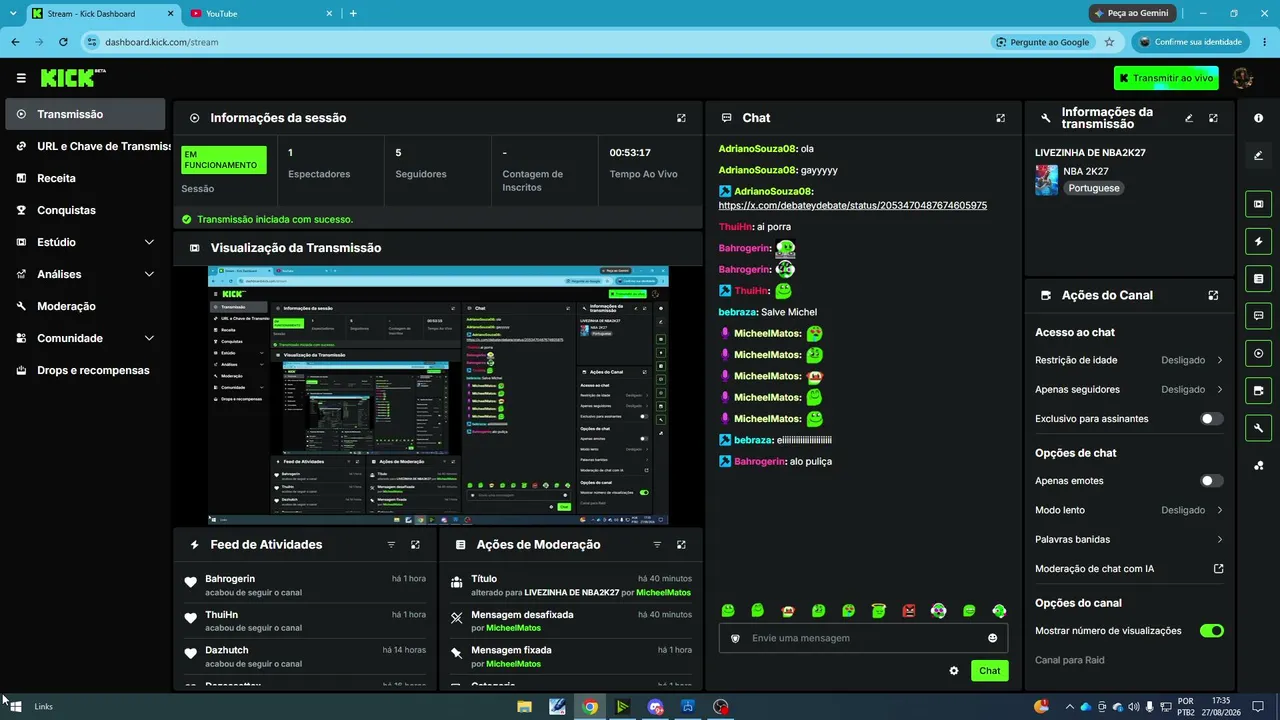1280x720 pixels.
Task: Expand the Feed de Atividades panel
Action: [415, 545]
